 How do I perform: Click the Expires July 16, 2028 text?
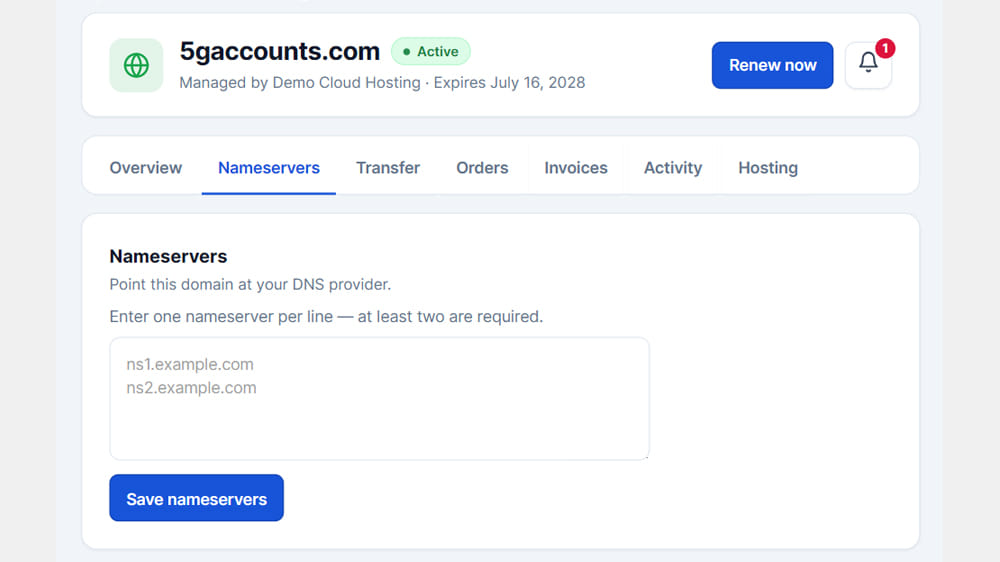pos(510,83)
